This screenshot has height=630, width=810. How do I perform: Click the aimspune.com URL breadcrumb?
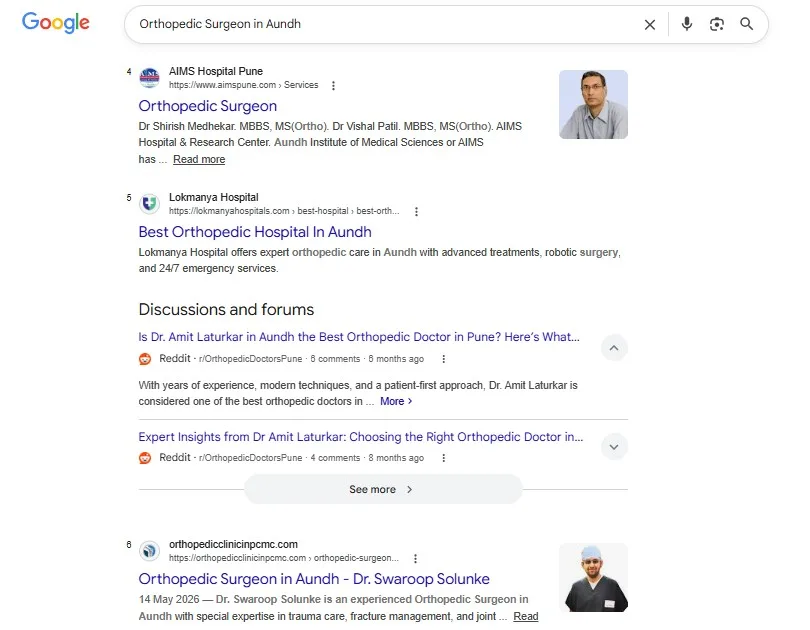click(x=243, y=85)
